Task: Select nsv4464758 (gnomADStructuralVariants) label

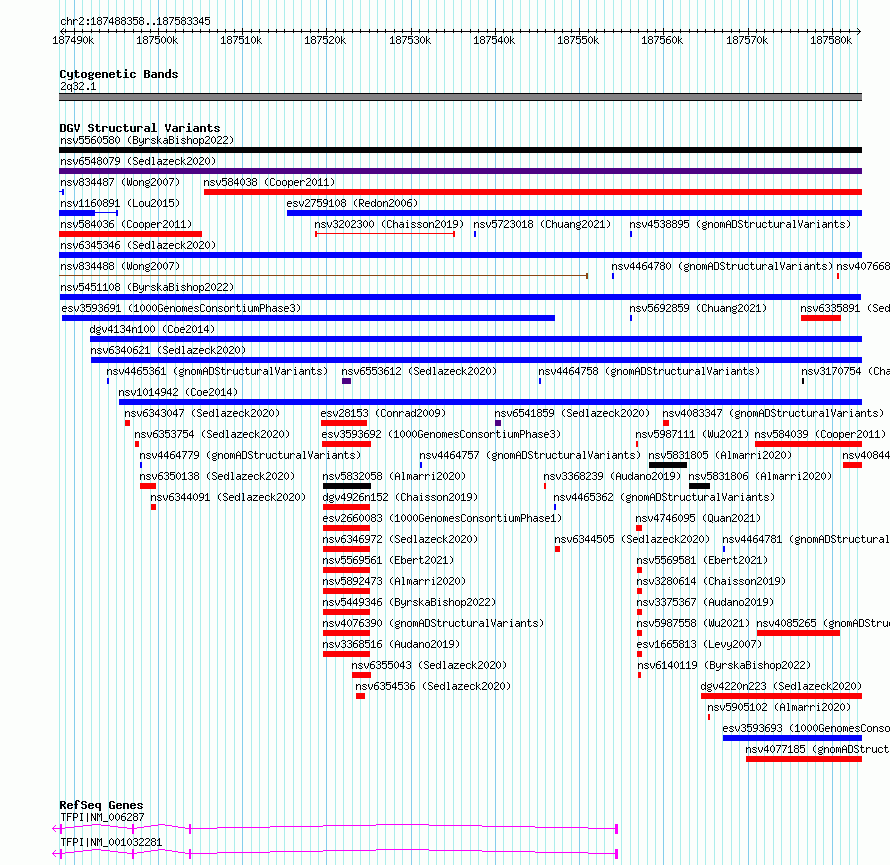Action: point(649,371)
